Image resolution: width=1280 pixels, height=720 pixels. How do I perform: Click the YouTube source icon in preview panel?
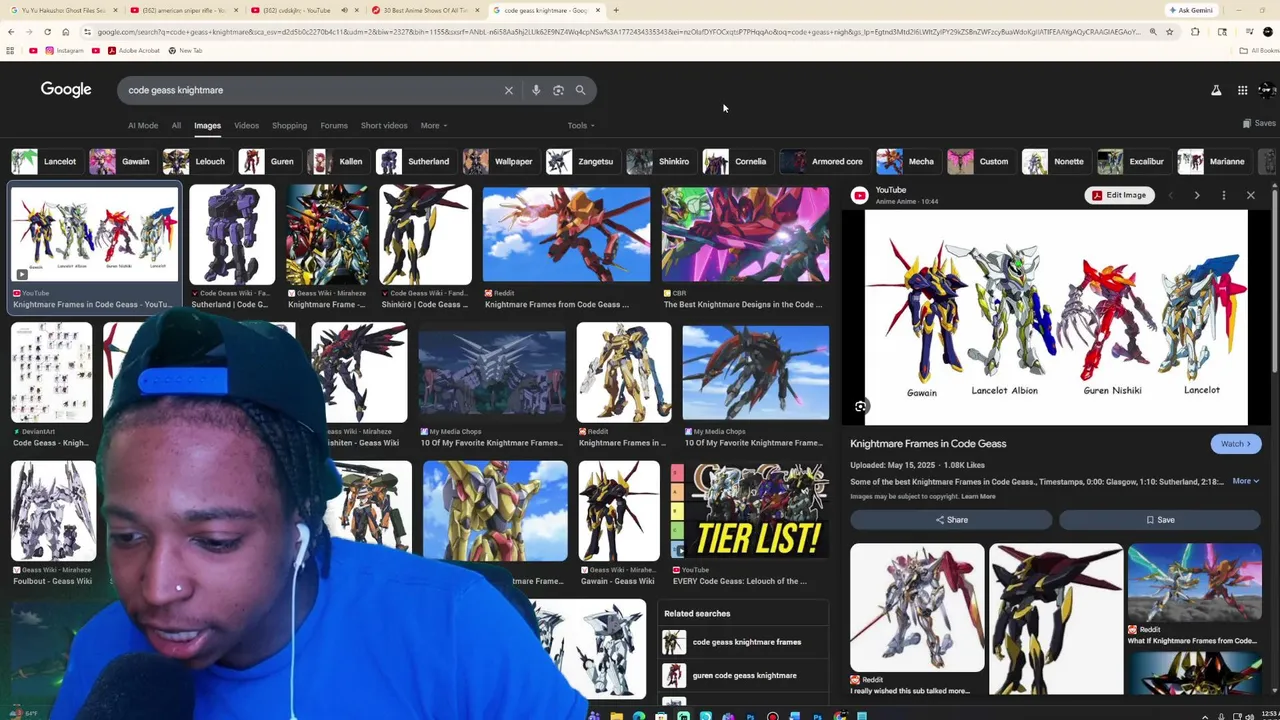pos(859,195)
